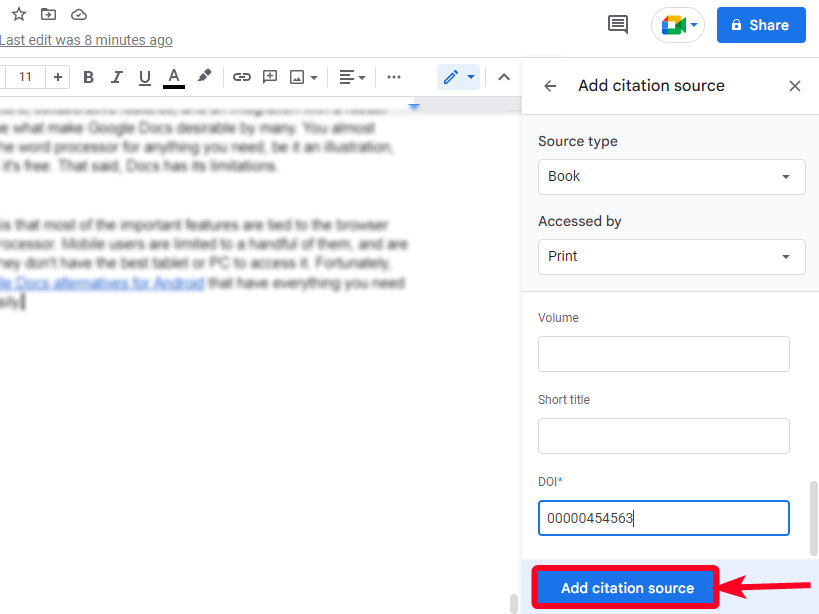Click the citation panel scrollbar
The height and width of the screenshot is (614, 819).
(814, 518)
